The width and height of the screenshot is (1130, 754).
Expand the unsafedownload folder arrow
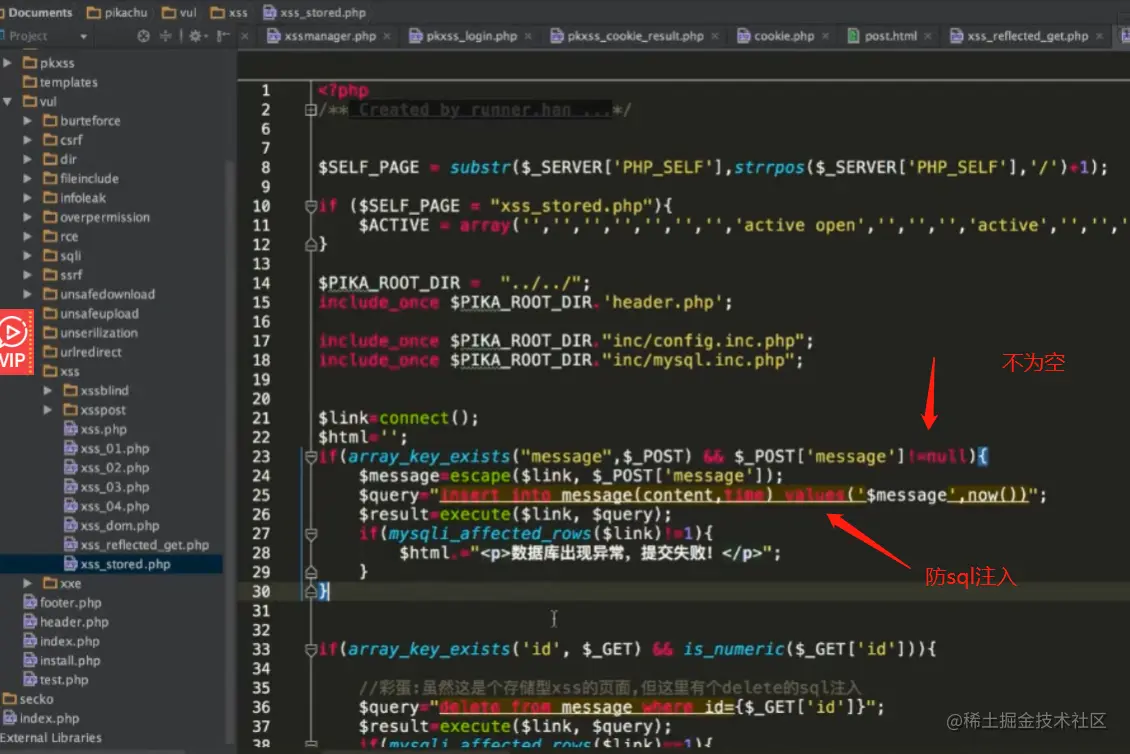pyautogui.click(x=27, y=294)
